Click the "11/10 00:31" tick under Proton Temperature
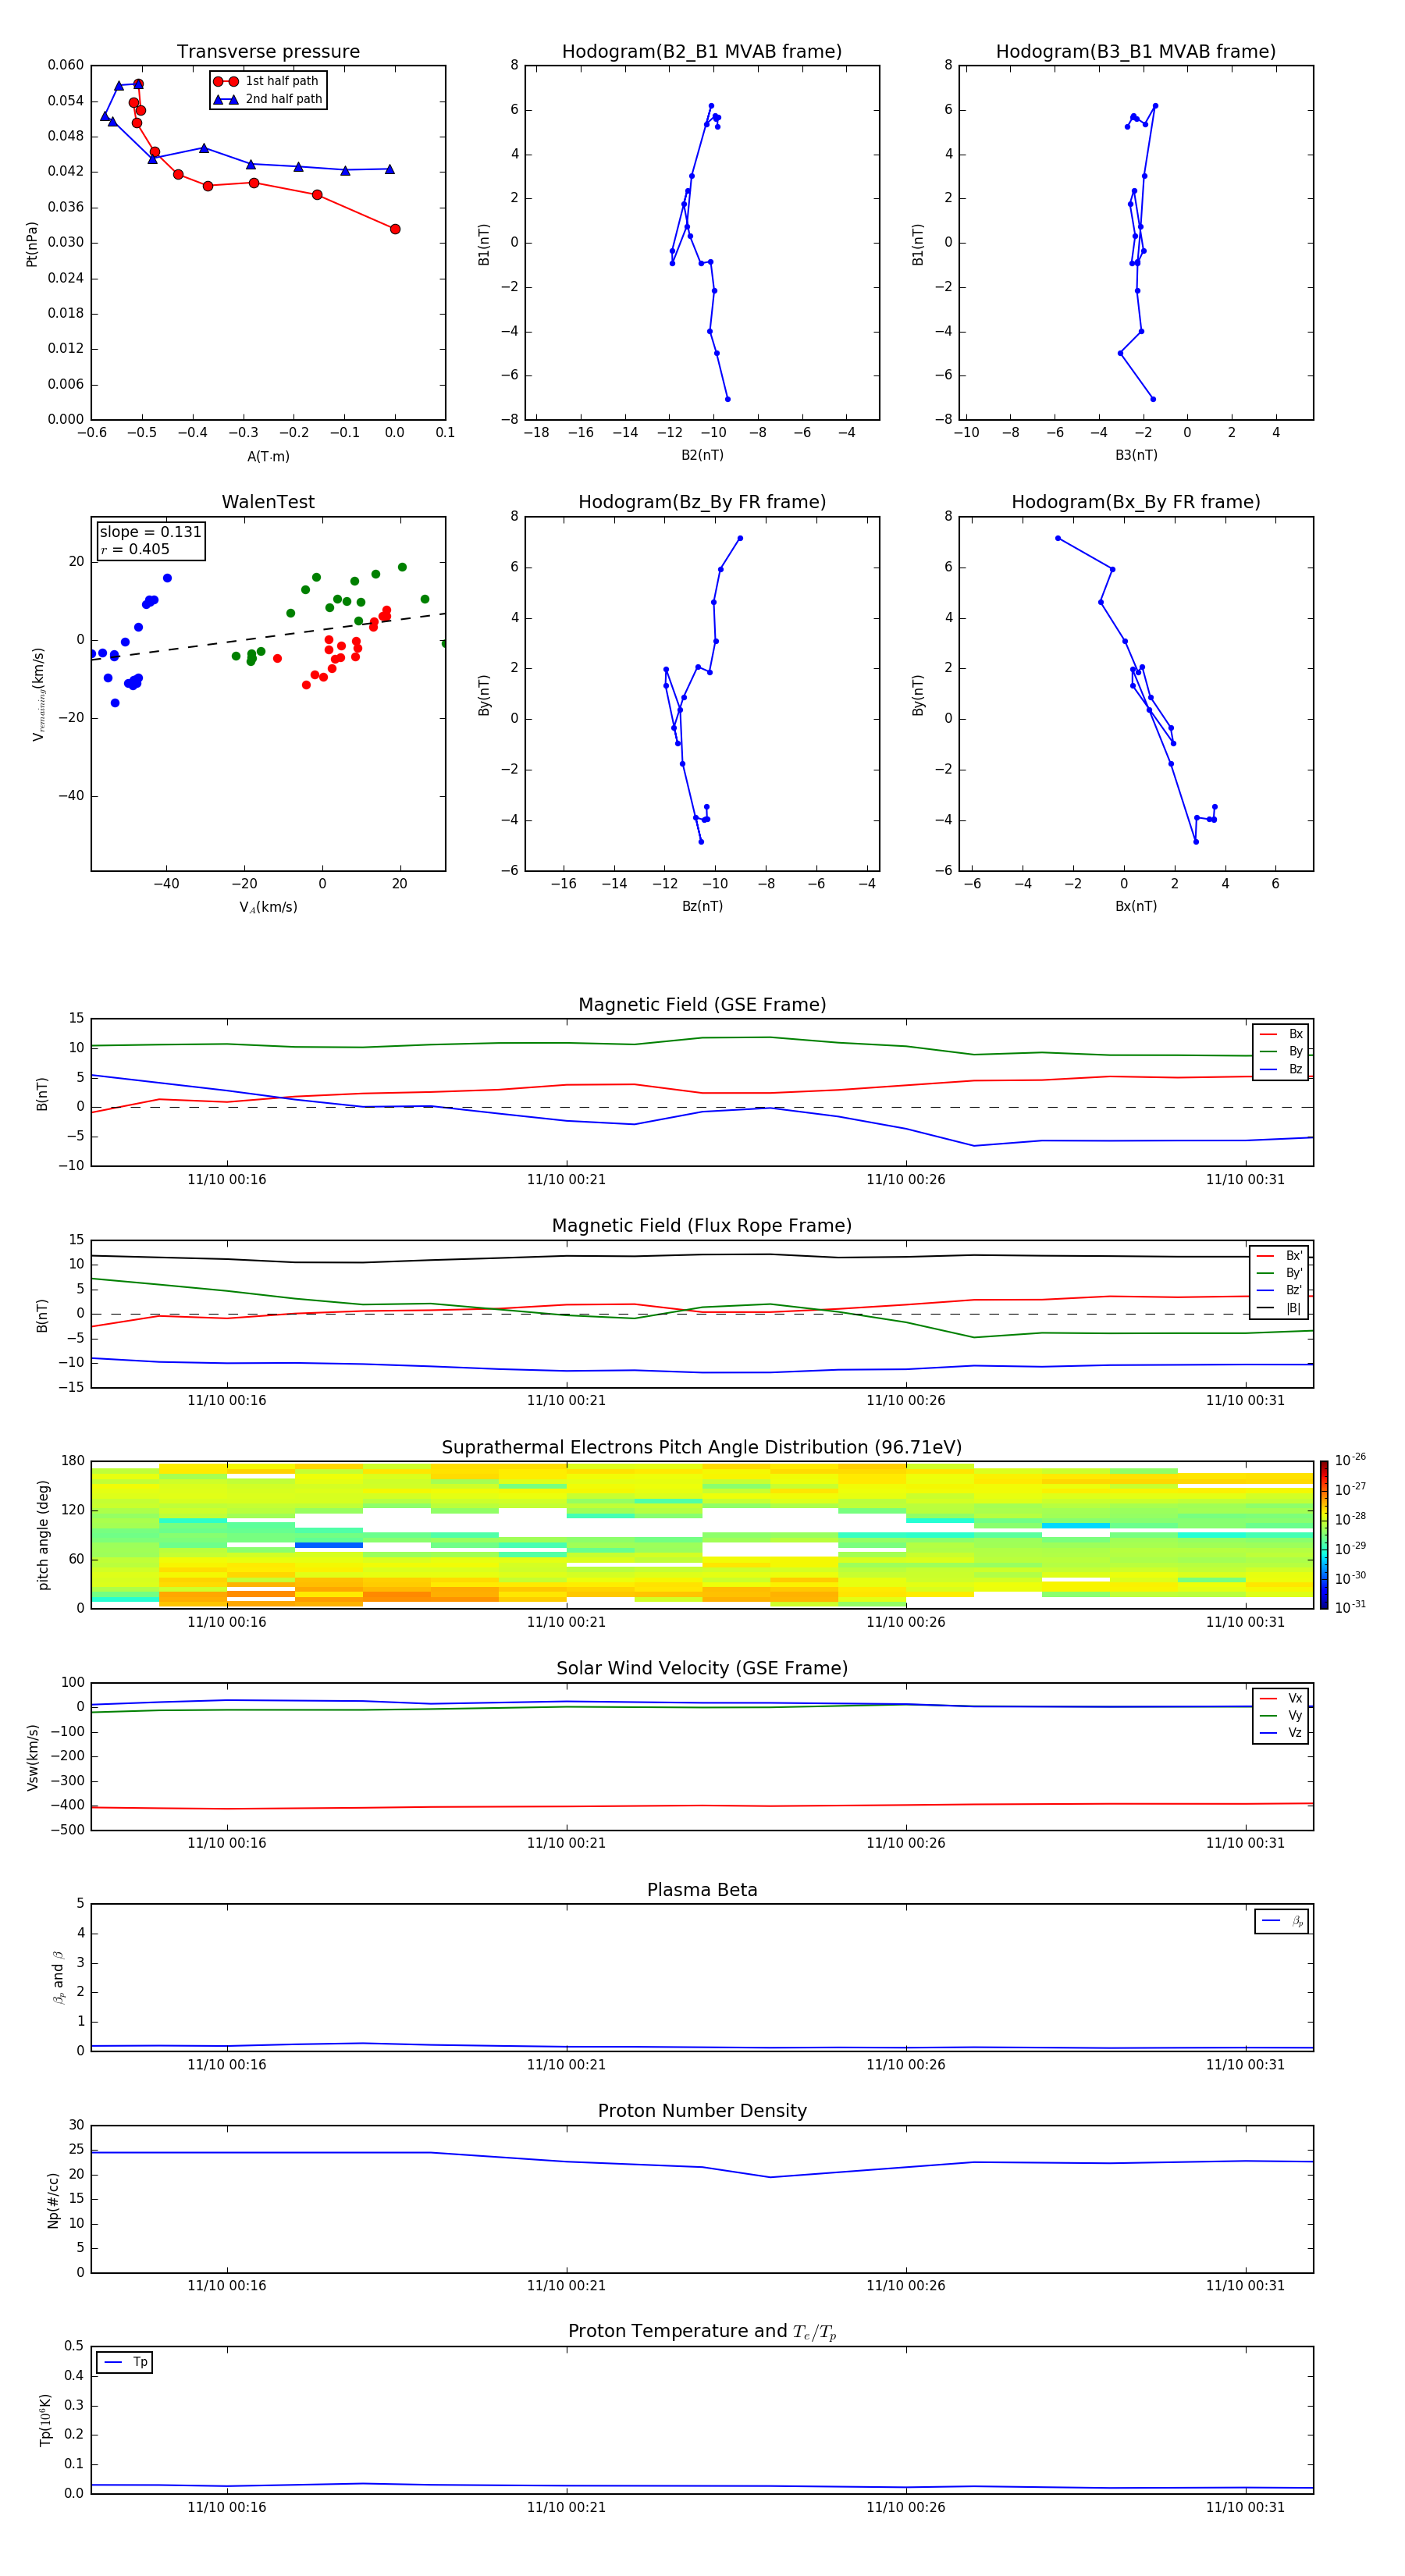 1245,2507
